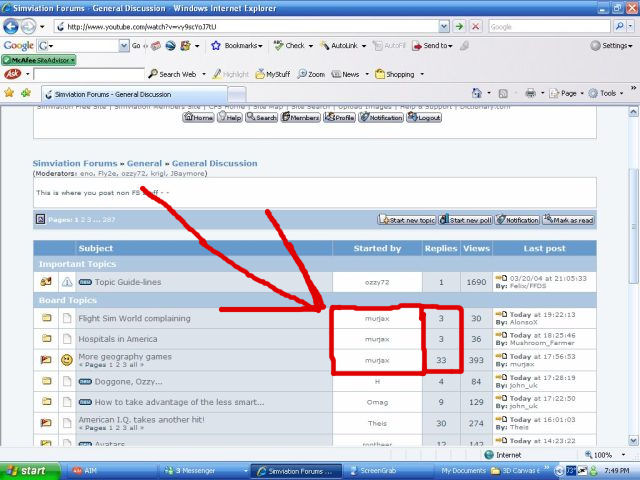Open 'Flight Sim World complaining' topic
The width and height of the screenshot is (640, 480).
(x=134, y=319)
